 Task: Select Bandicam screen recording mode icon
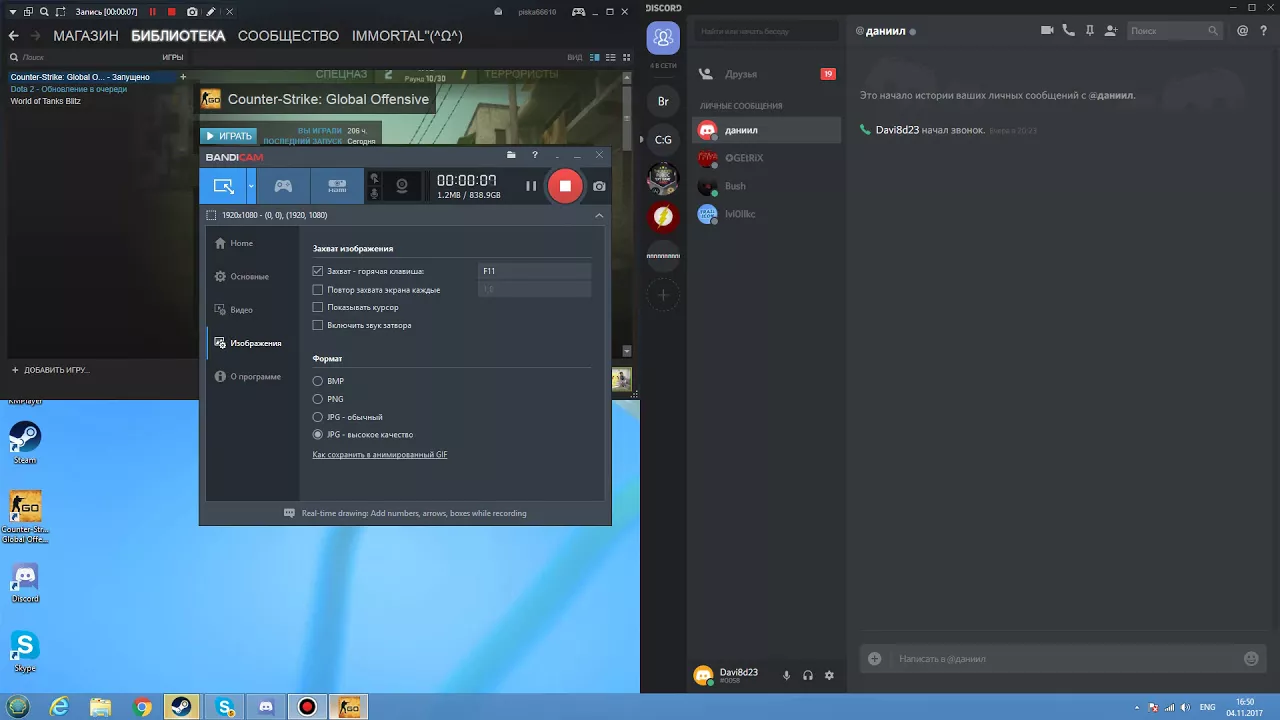pyautogui.click(x=223, y=186)
